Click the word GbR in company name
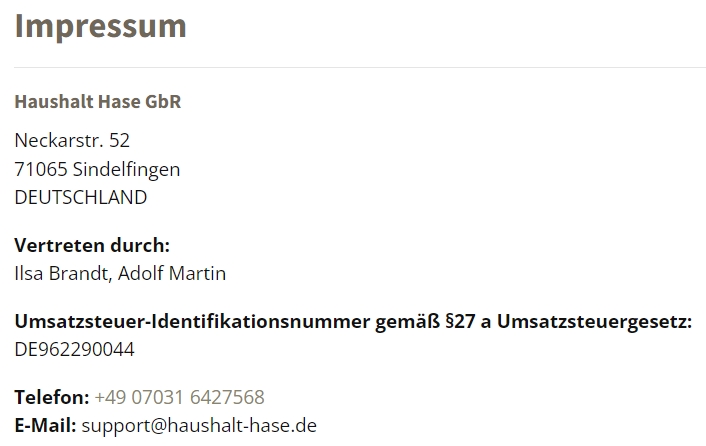The width and height of the screenshot is (706, 446). click(x=163, y=102)
